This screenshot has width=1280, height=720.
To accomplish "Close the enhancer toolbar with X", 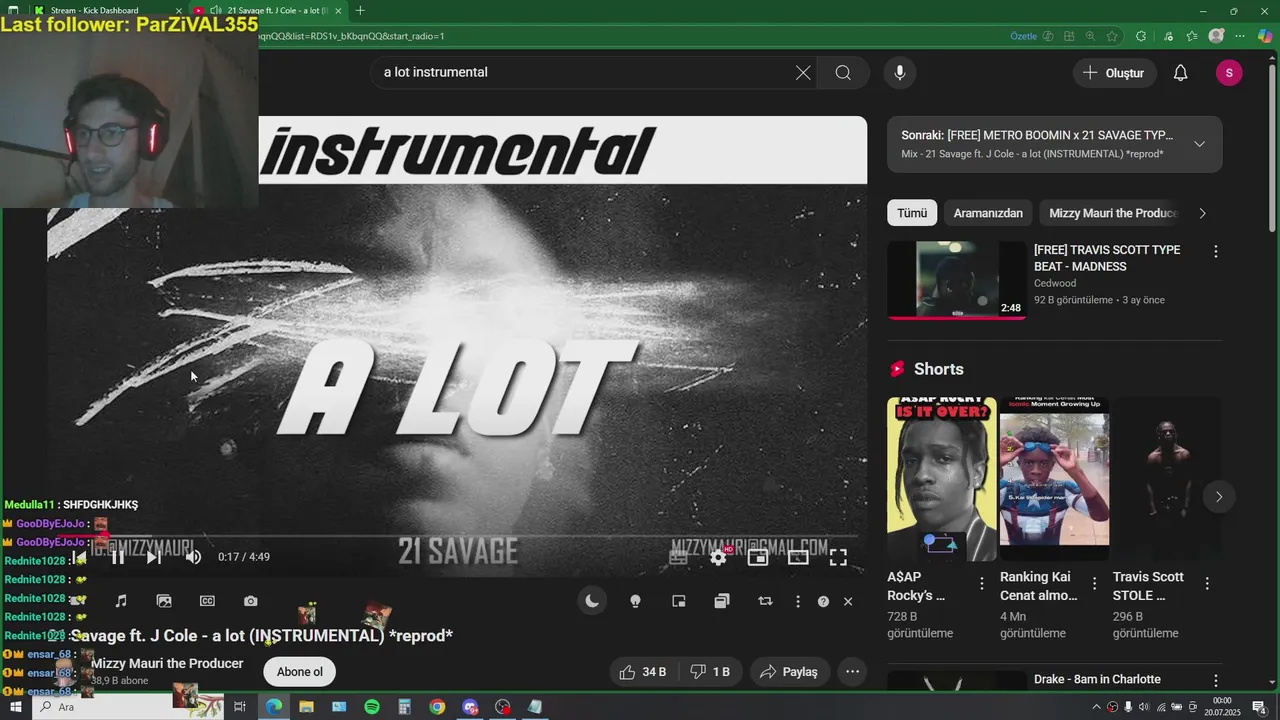I will click(848, 601).
